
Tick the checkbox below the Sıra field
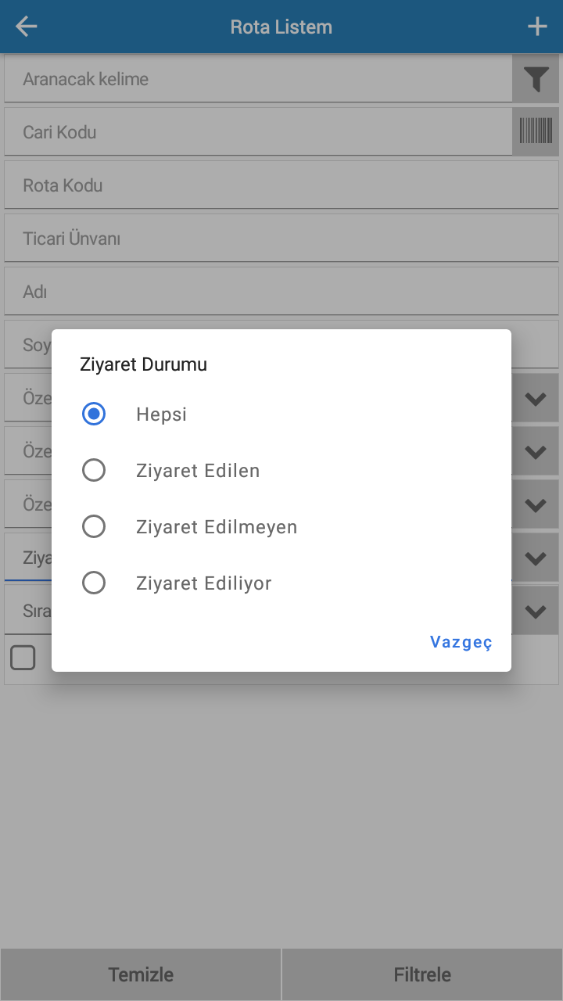(x=23, y=658)
